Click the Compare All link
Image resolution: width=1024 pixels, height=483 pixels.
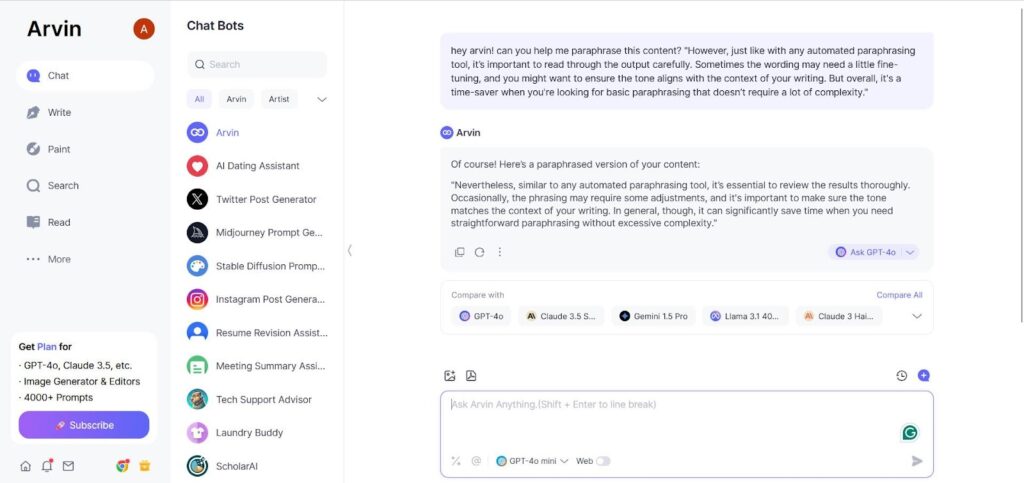pos(899,295)
